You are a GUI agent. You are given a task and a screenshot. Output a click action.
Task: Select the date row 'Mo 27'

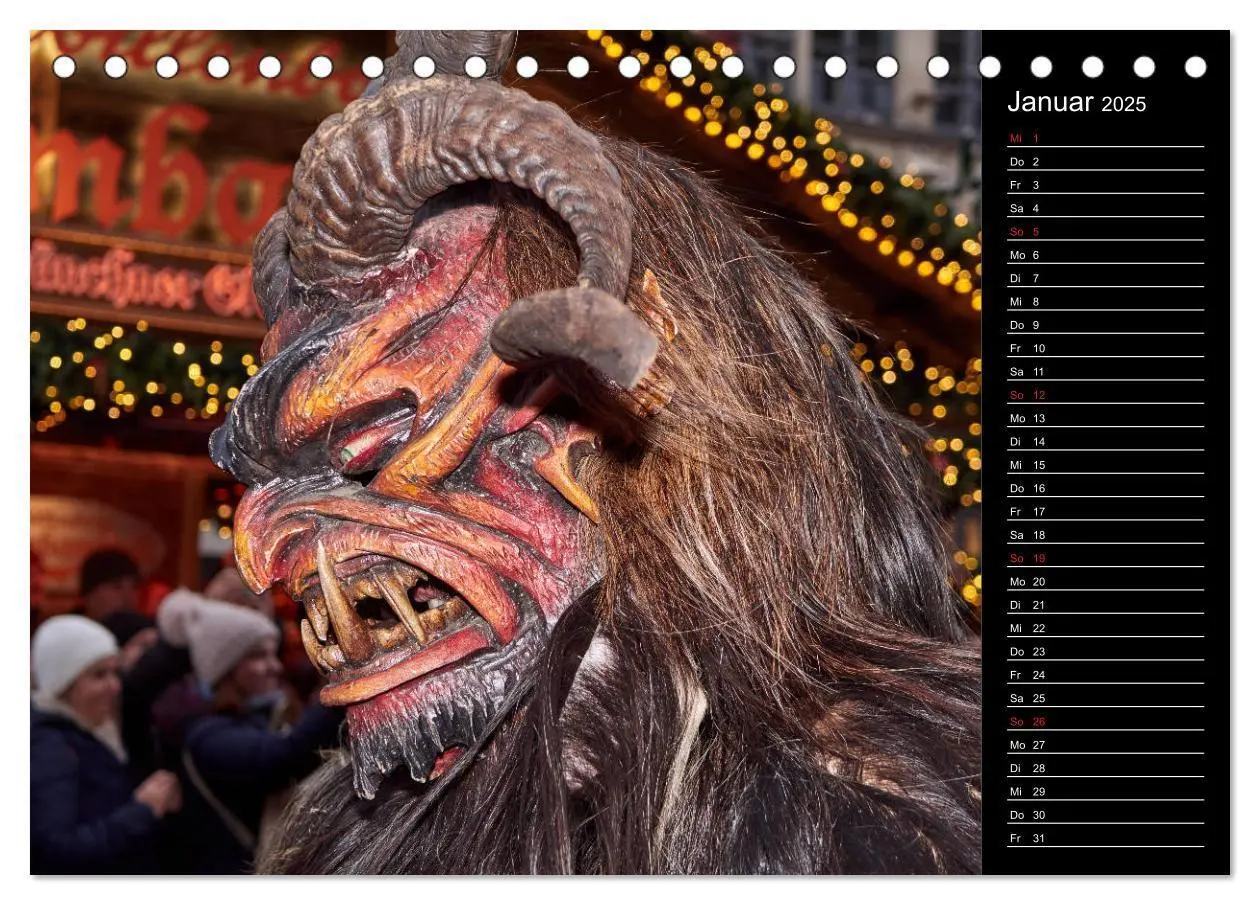(1105, 745)
